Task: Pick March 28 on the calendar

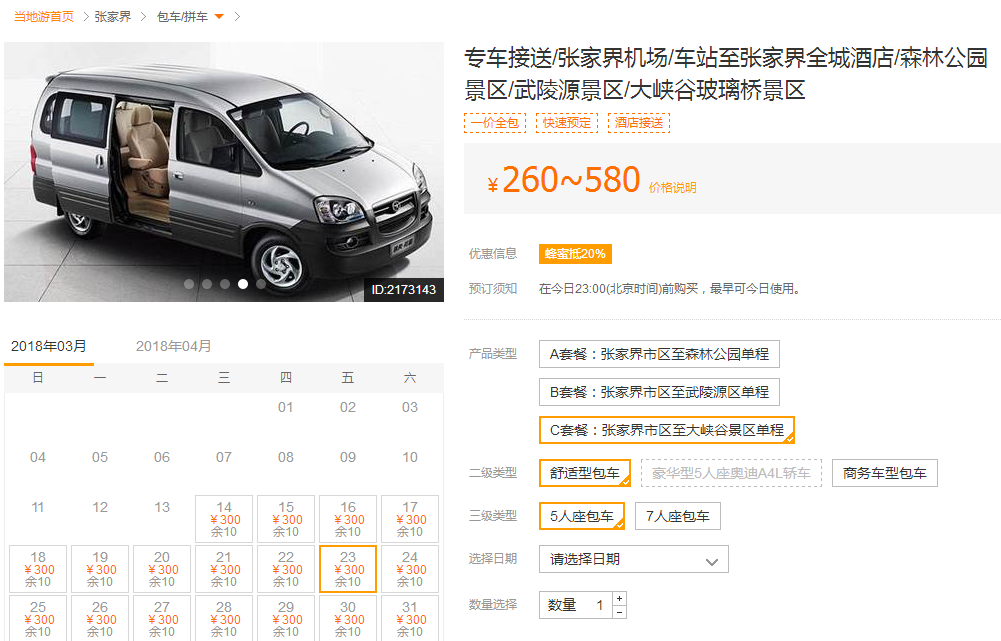Action: coord(223,618)
